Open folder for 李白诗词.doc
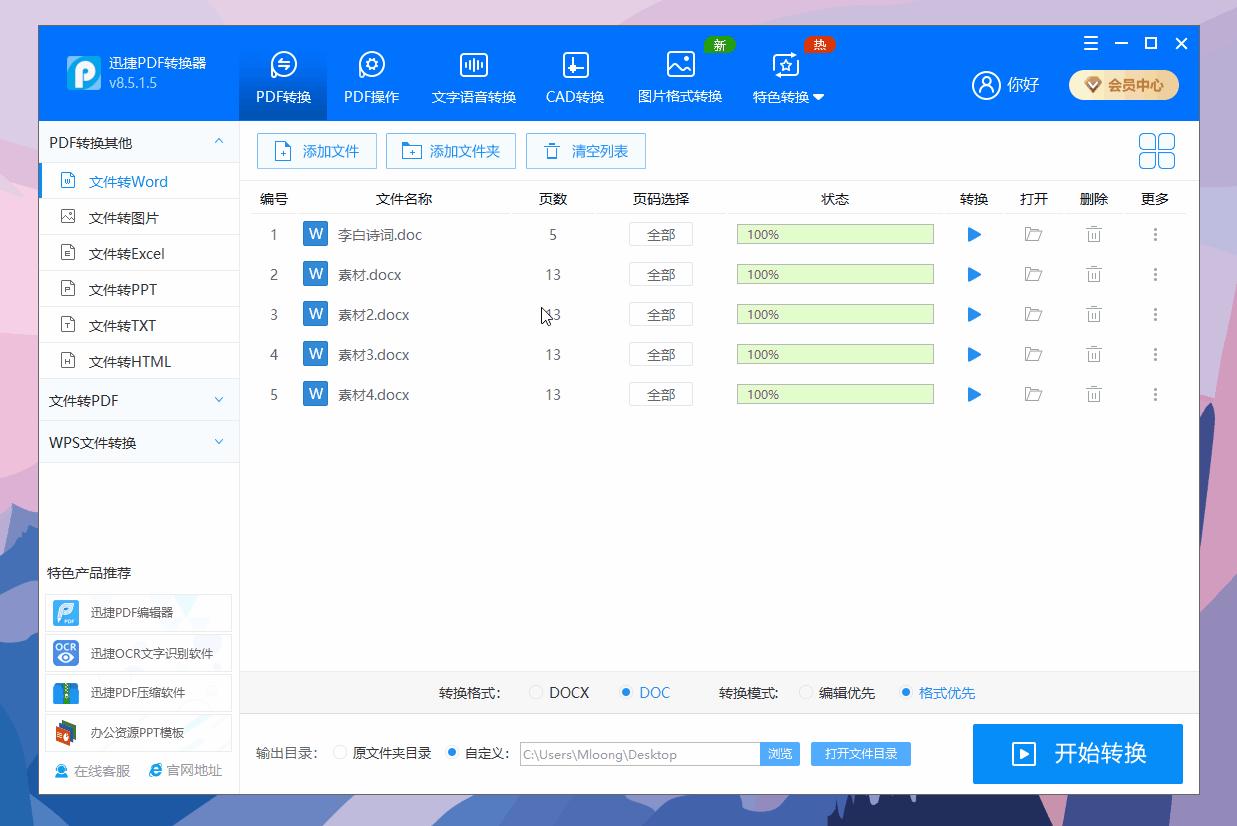 1033,234
